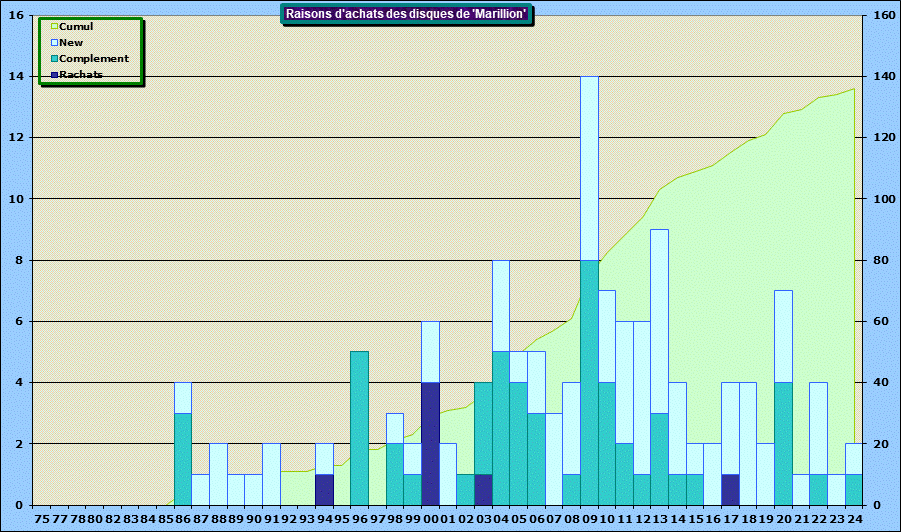Viewport: 901px width, 532px height.
Task: Click the right axis value '160'
Action: point(884,16)
